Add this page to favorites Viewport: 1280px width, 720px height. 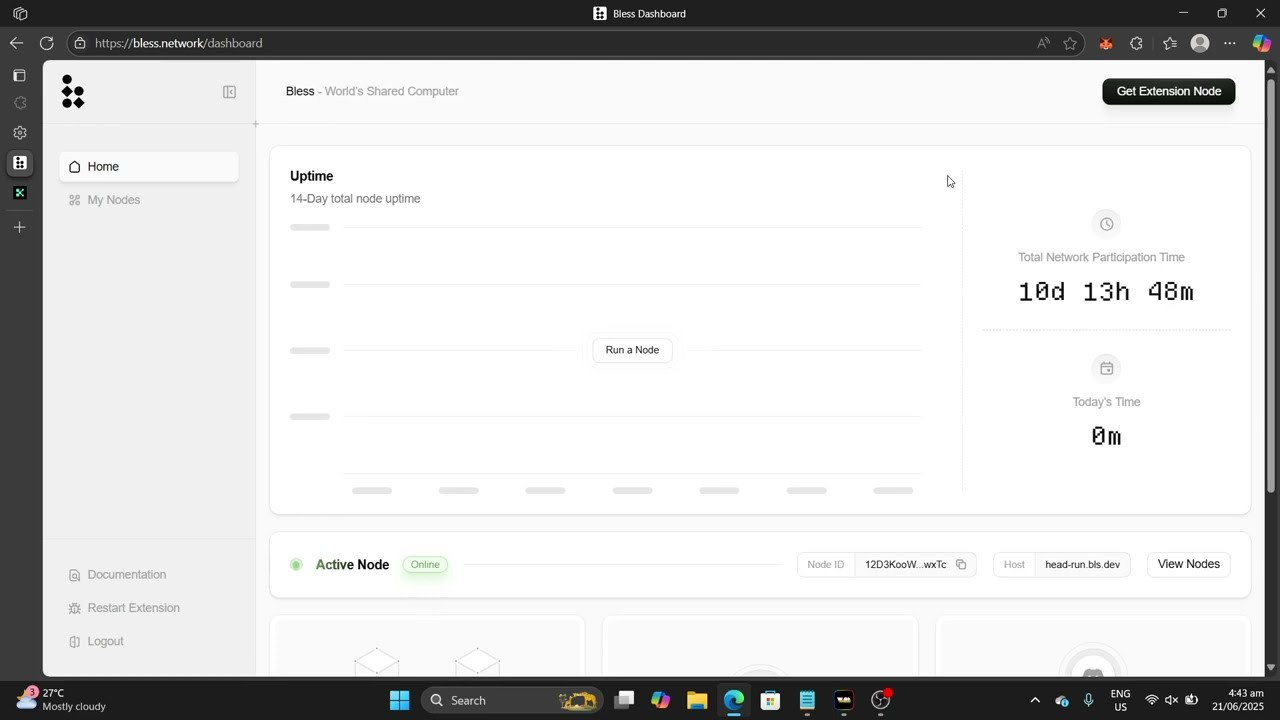click(x=1070, y=43)
